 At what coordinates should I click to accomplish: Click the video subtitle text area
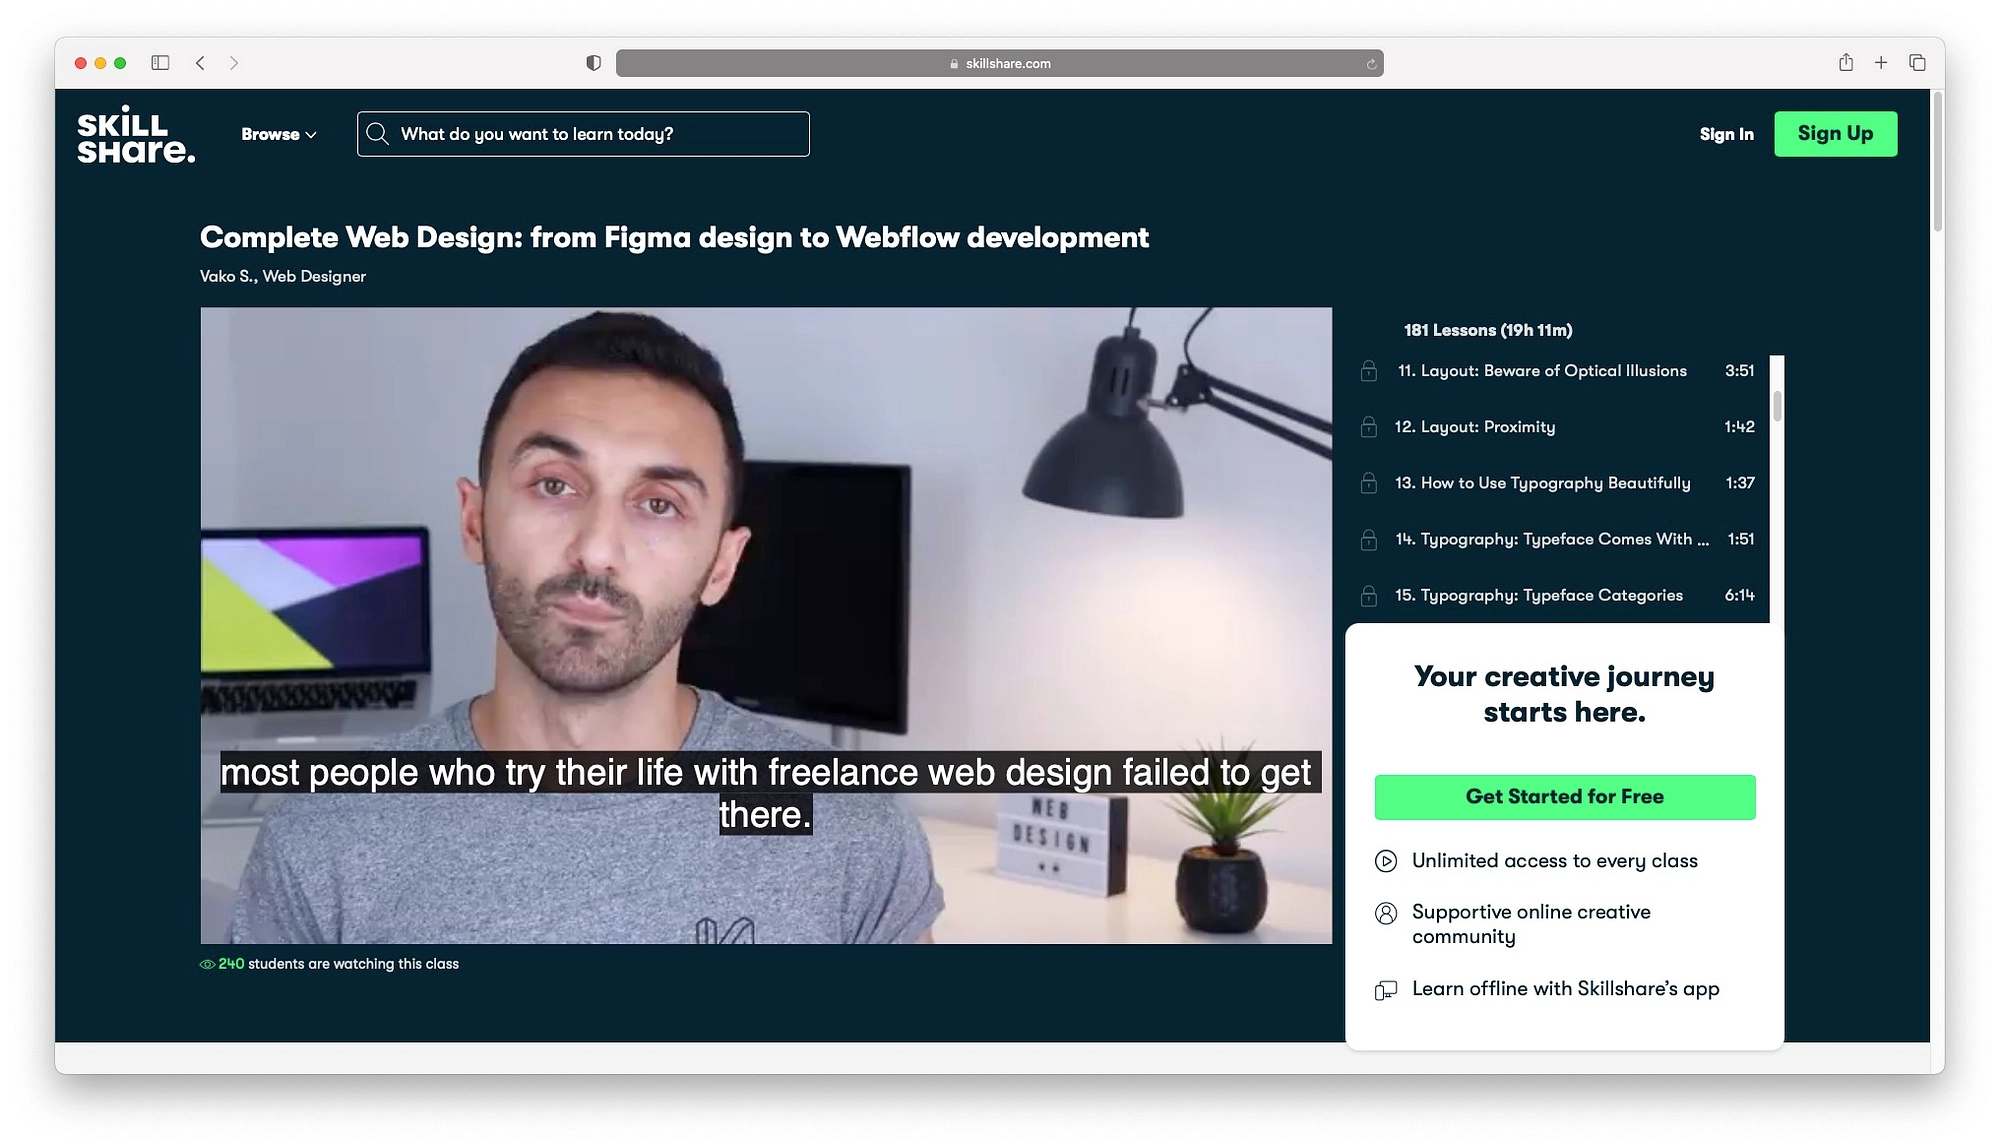(x=766, y=793)
